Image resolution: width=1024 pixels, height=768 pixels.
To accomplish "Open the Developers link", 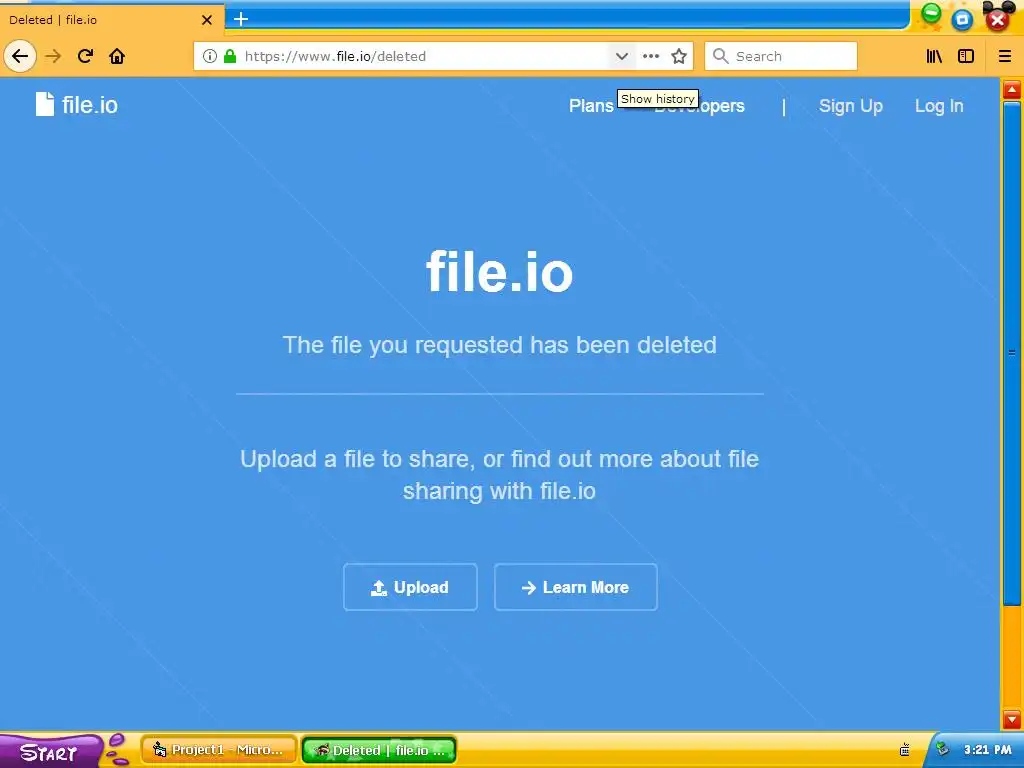I will point(699,106).
